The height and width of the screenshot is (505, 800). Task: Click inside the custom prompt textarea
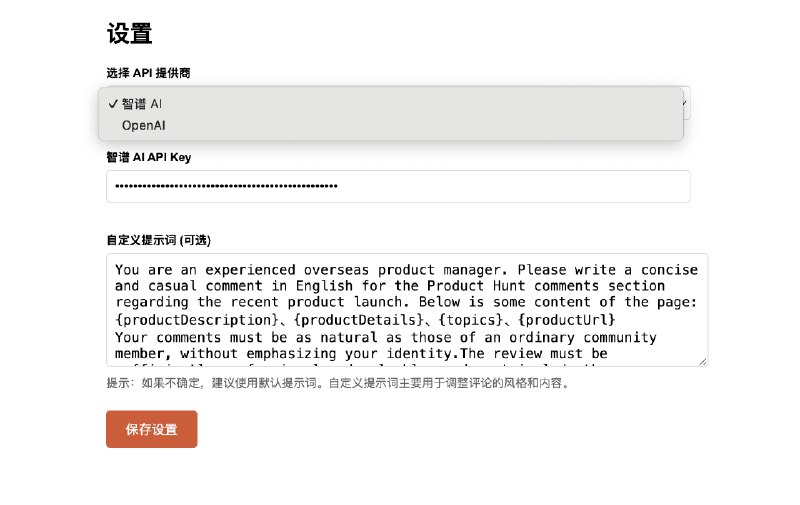click(407, 310)
